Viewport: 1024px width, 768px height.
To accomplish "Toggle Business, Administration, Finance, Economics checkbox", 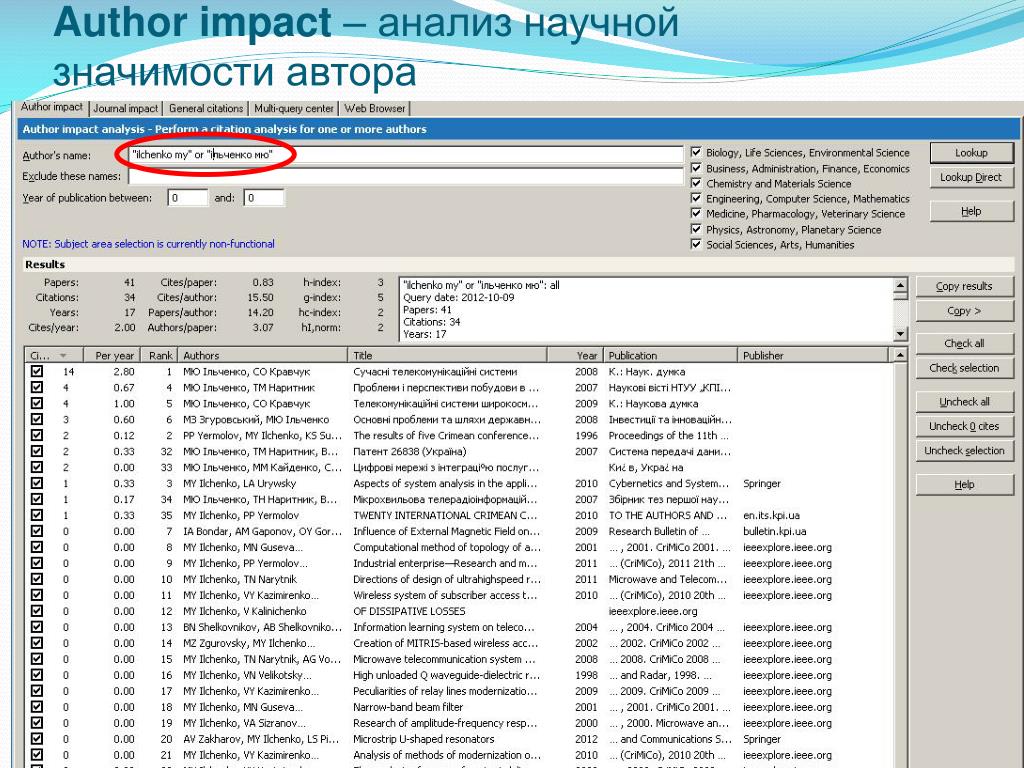I will pyautogui.click(x=696, y=168).
